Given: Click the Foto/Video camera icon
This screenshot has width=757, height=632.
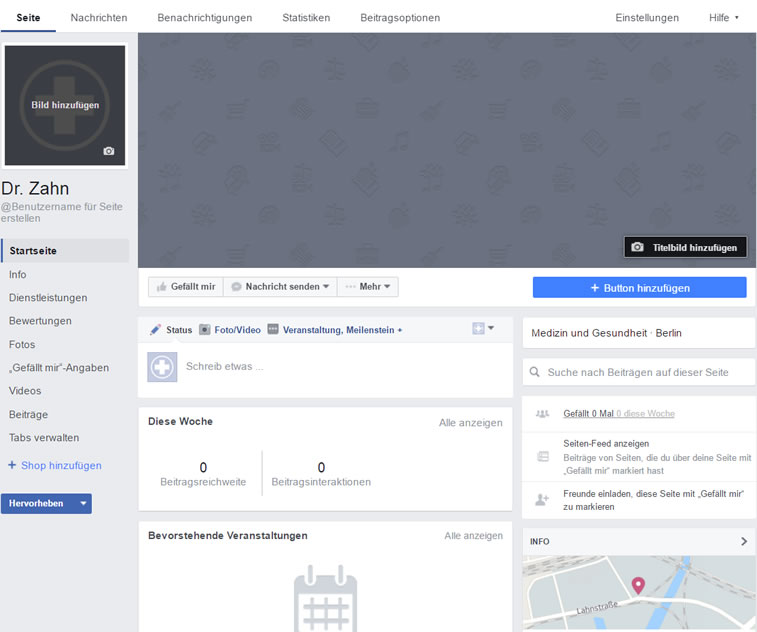Looking at the screenshot, I should pos(205,329).
